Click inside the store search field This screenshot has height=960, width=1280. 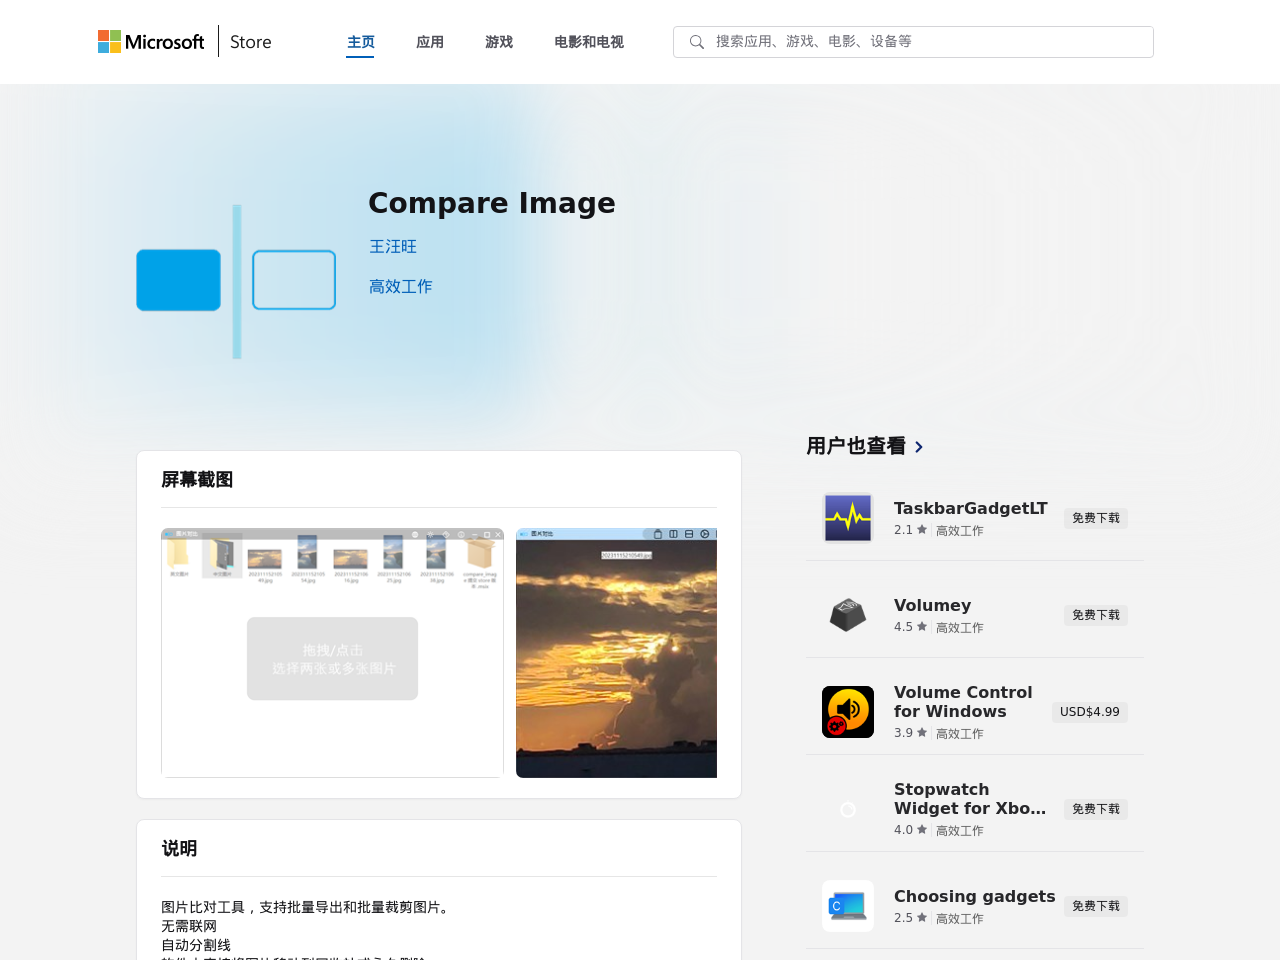click(900, 41)
